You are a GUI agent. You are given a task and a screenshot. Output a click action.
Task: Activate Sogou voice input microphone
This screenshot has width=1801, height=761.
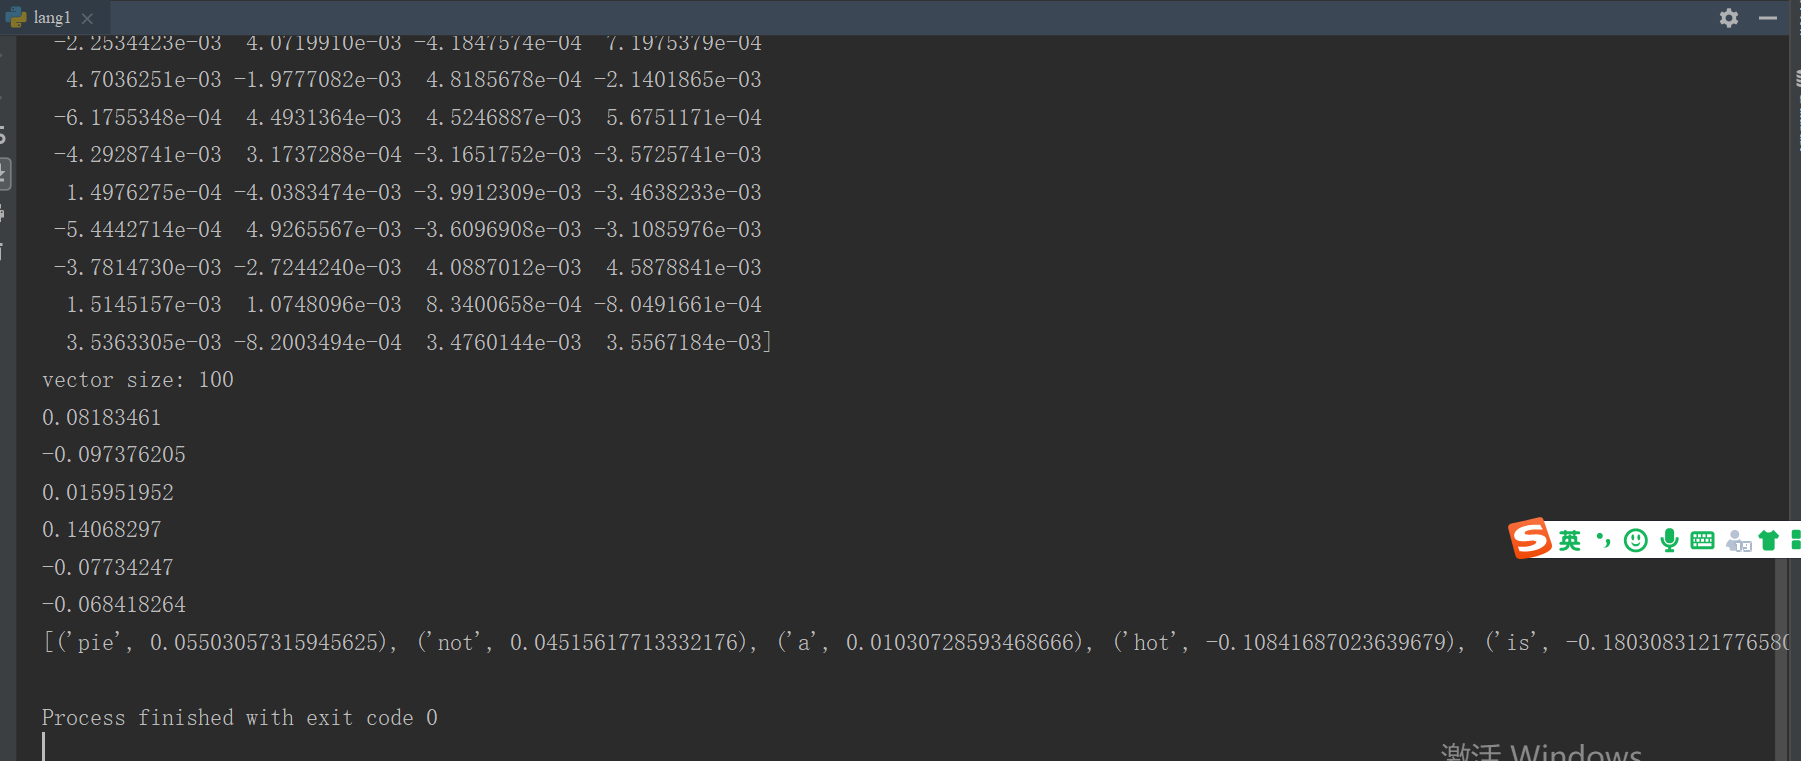pos(1669,541)
